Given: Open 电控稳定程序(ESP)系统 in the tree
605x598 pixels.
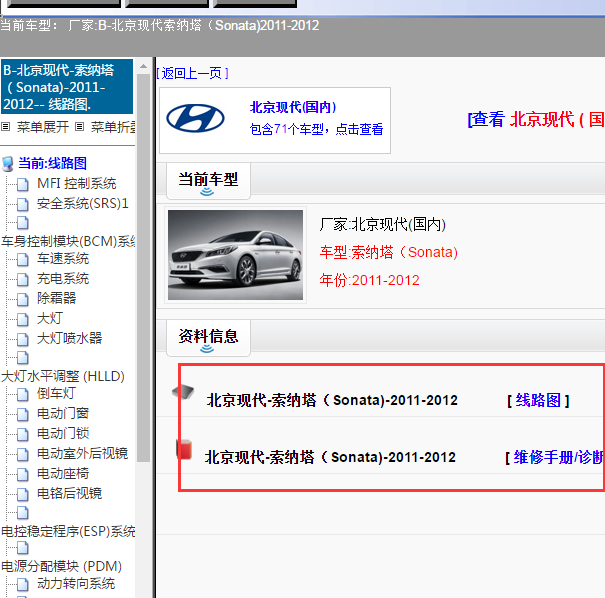Looking at the screenshot, I should (x=68, y=532).
